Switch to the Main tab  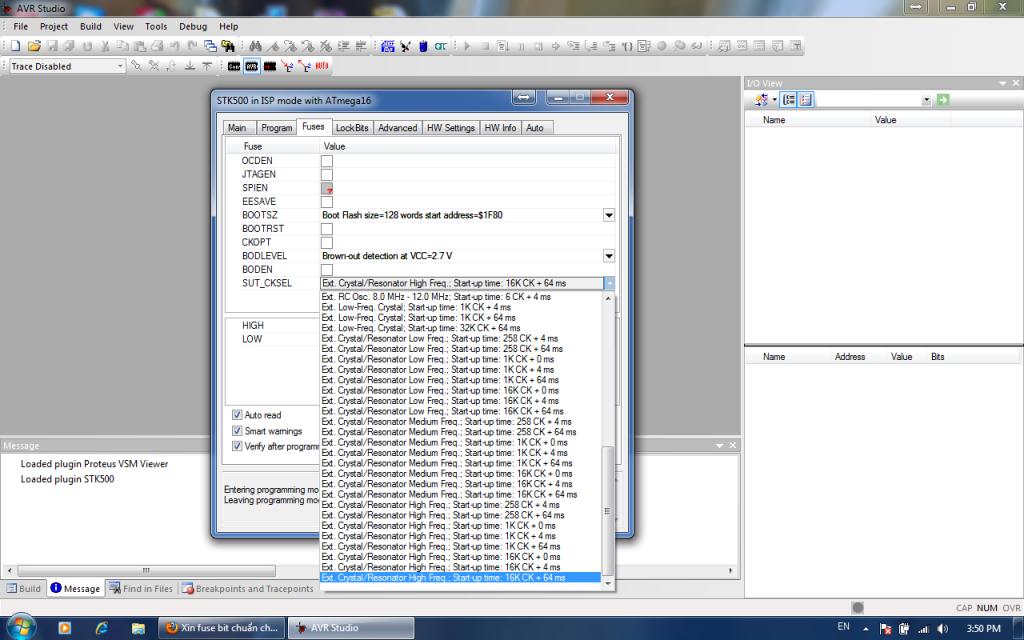[x=237, y=128]
